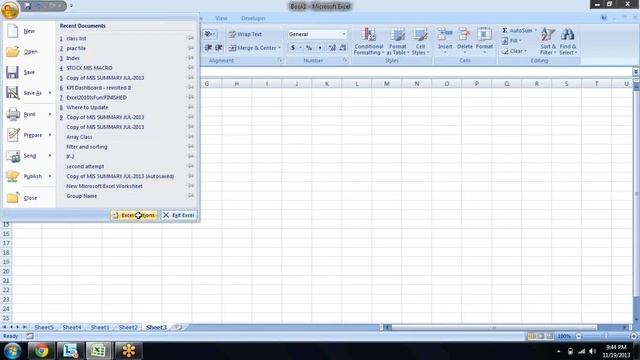Click the Prepare icon
This screenshot has width=640, height=360.
pyautogui.click(x=13, y=135)
